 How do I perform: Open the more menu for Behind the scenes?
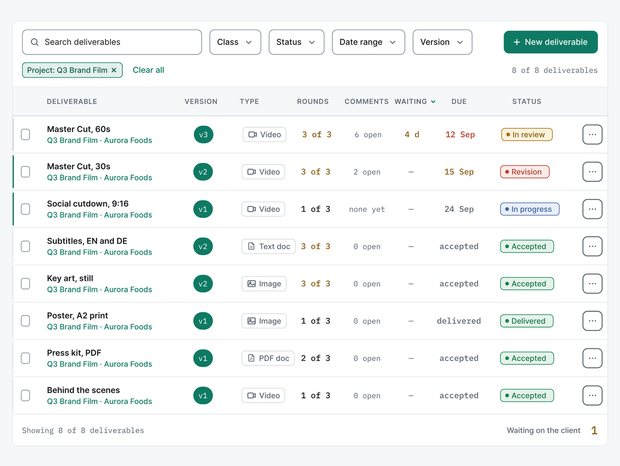pyautogui.click(x=592, y=395)
